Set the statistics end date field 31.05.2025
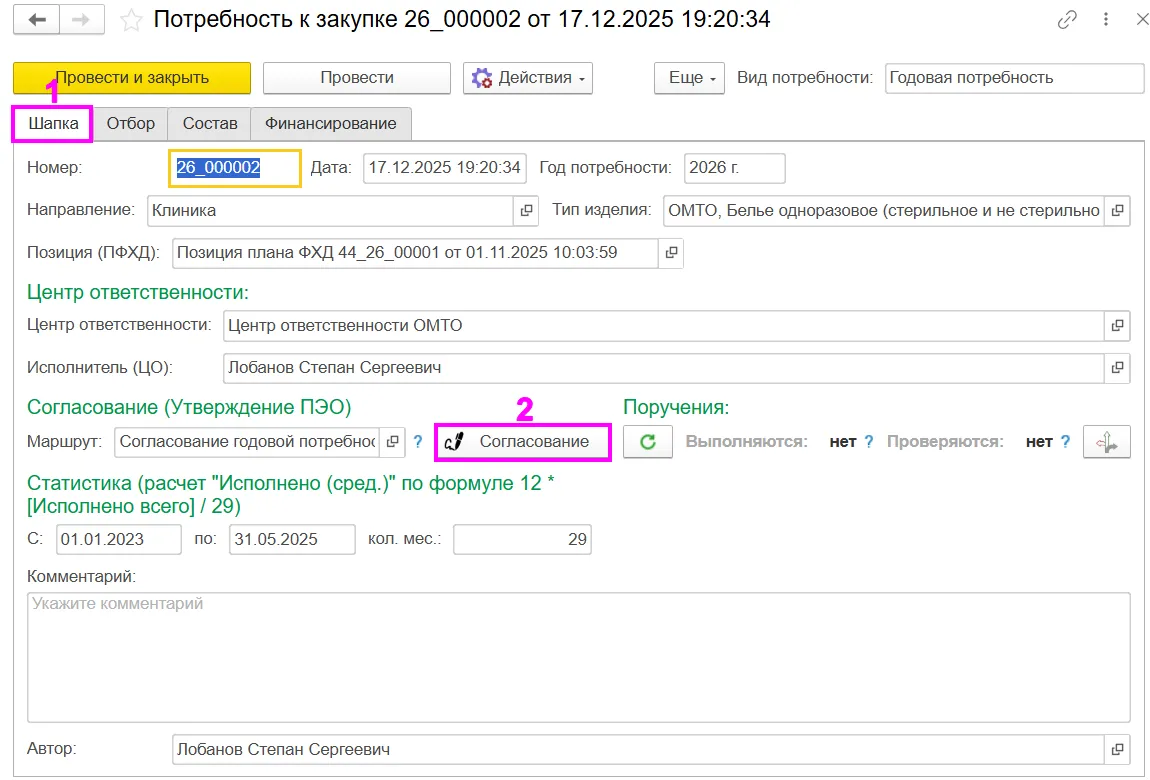This screenshot has width=1150, height=780. point(293,540)
